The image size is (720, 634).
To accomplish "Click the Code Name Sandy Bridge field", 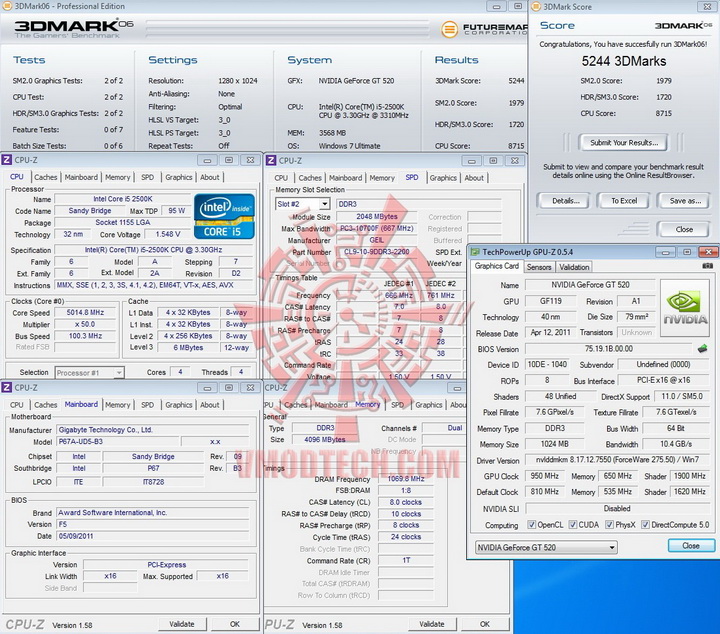I will [x=90, y=211].
